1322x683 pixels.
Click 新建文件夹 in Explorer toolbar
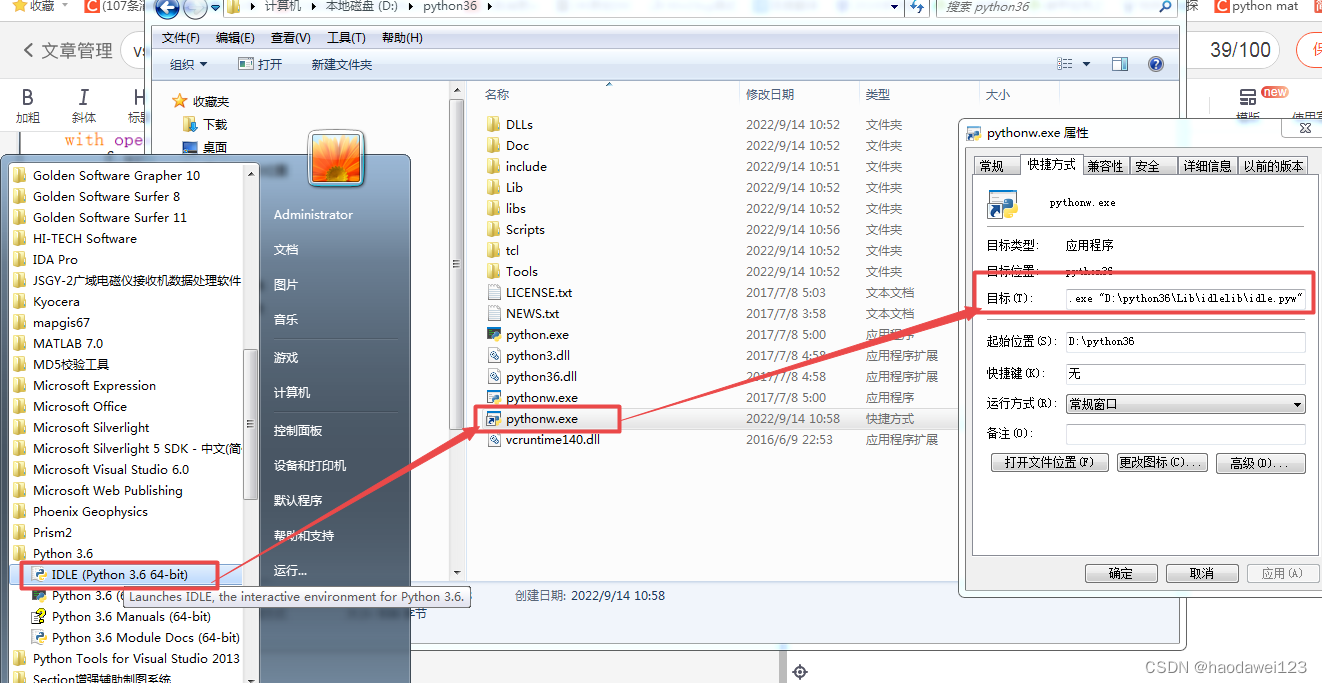341,64
